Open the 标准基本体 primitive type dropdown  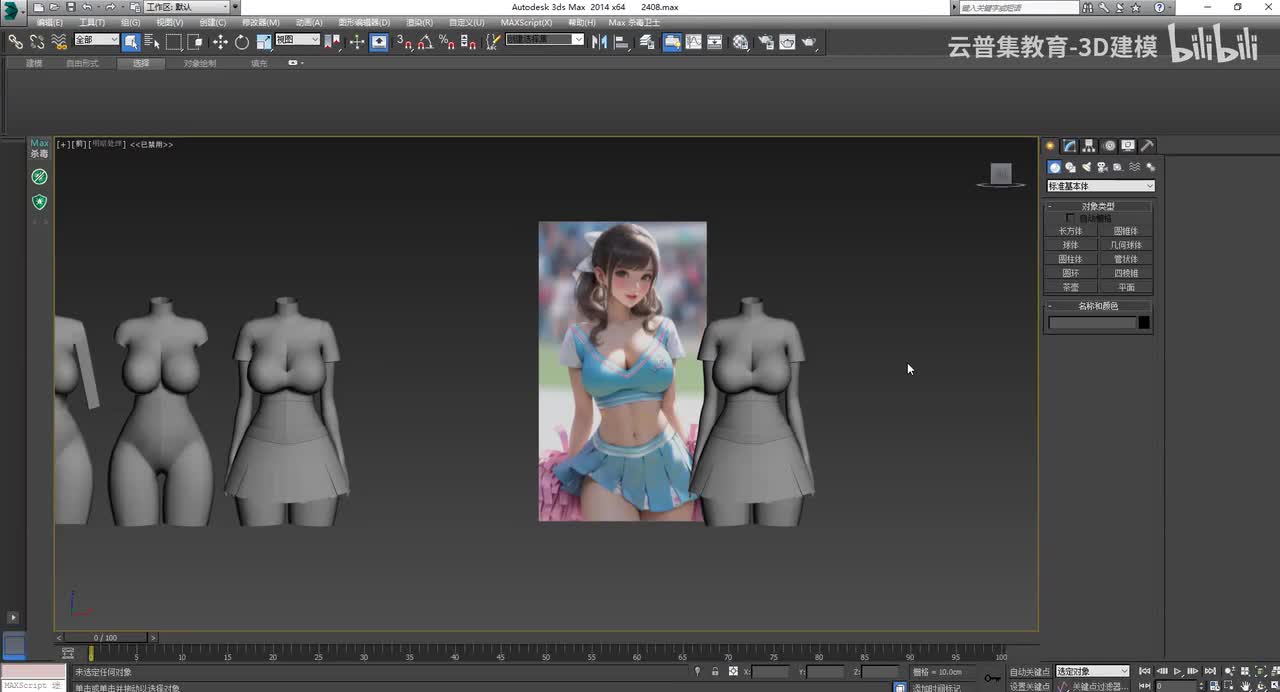tap(1100, 186)
